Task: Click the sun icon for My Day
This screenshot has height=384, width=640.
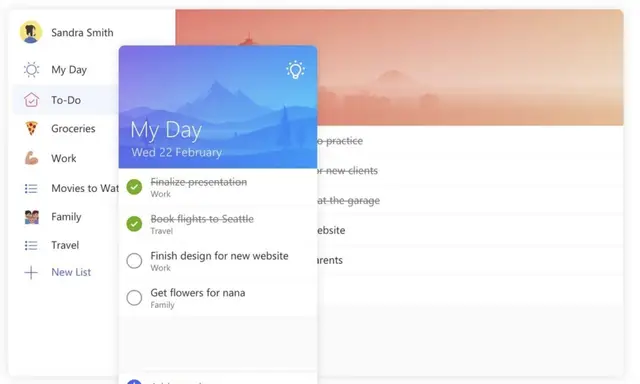Action: click(31, 70)
